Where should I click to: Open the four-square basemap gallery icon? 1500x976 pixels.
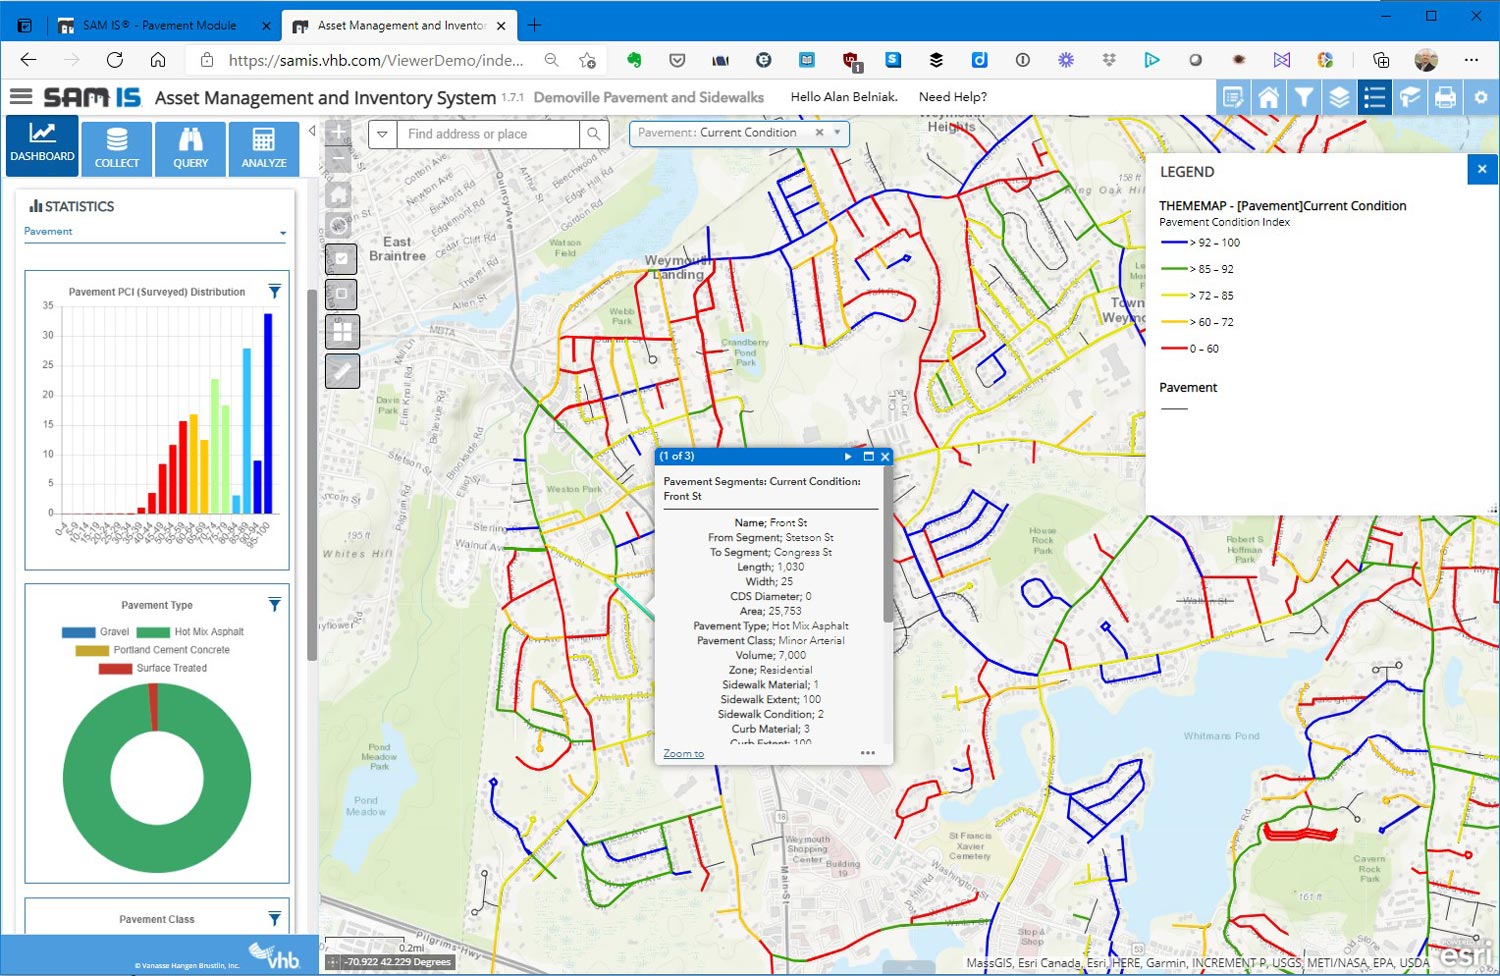click(x=341, y=331)
